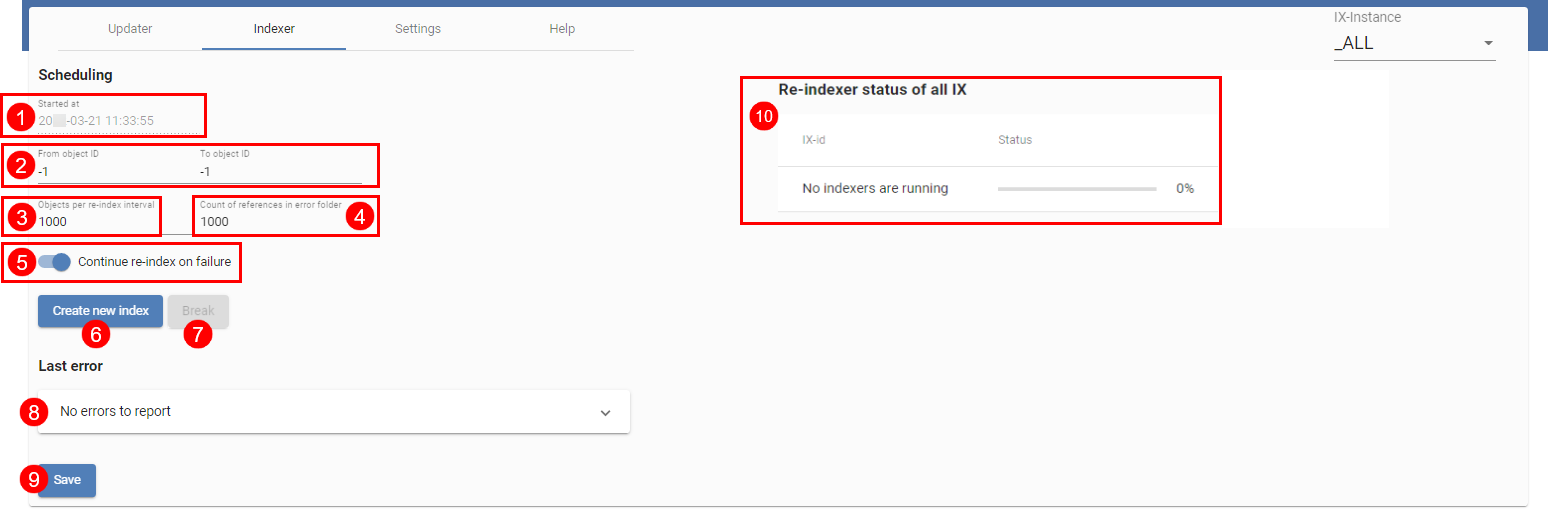1548x519 pixels.
Task: Click the Scheduling section heading
Action: [75, 75]
